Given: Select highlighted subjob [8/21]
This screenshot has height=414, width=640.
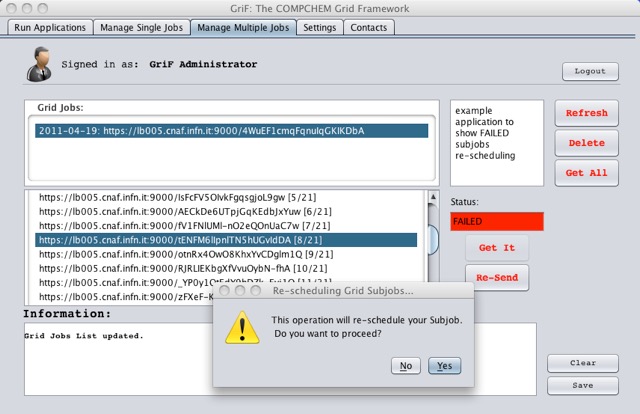Looking at the screenshot, I should click(x=226, y=240).
